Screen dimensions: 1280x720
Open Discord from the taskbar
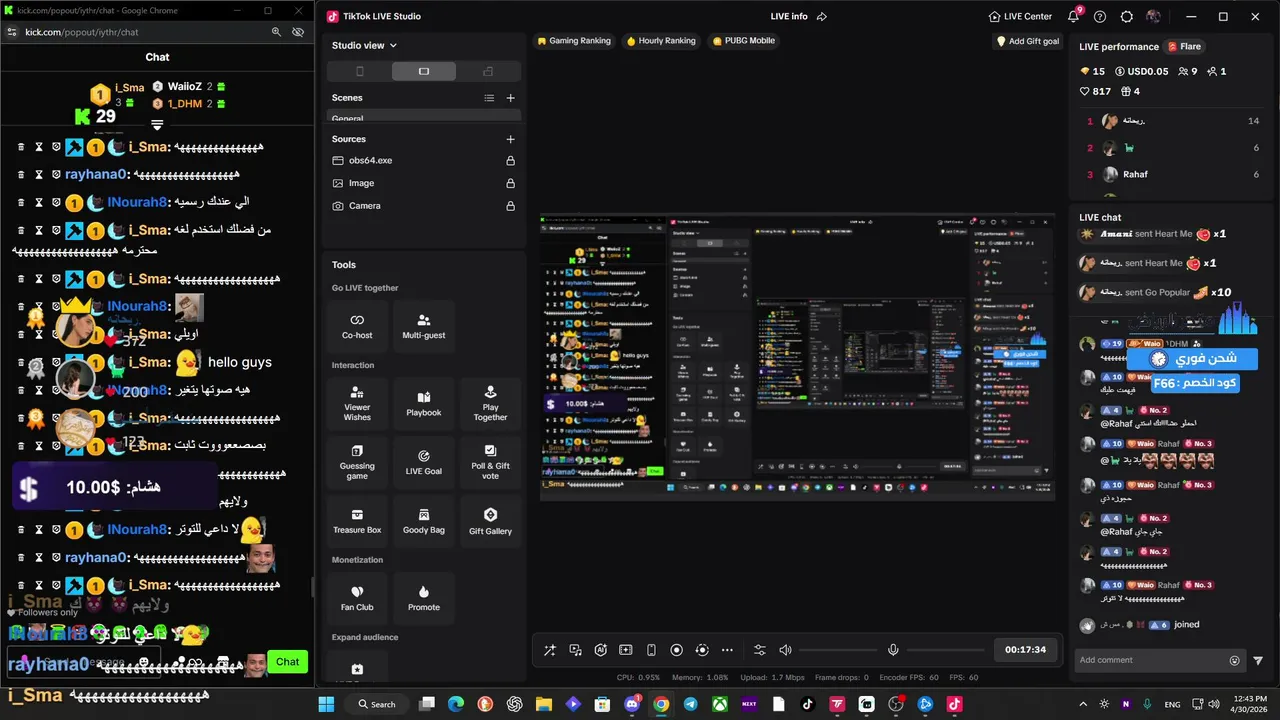coord(632,704)
